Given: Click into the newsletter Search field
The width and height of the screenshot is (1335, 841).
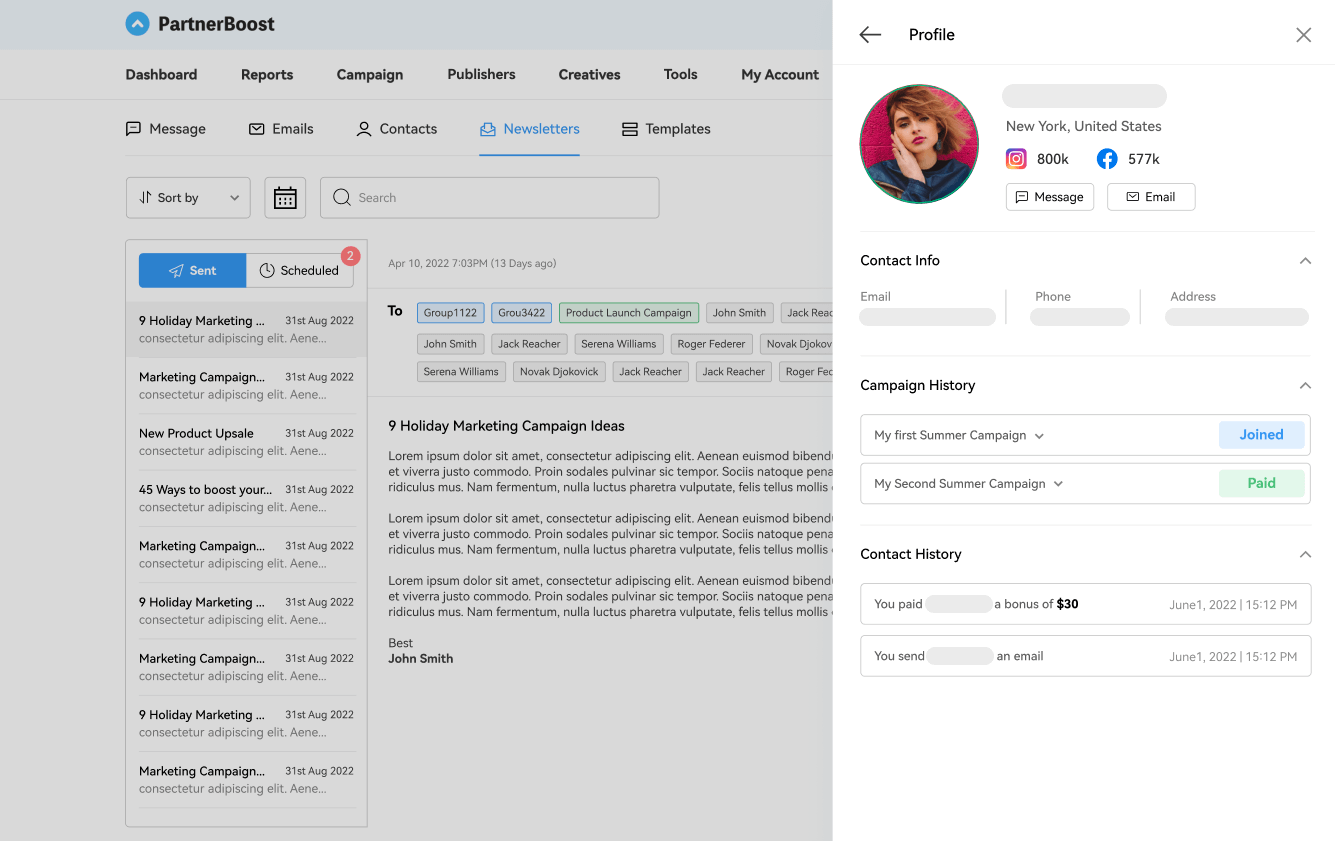Looking at the screenshot, I should (x=490, y=198).
